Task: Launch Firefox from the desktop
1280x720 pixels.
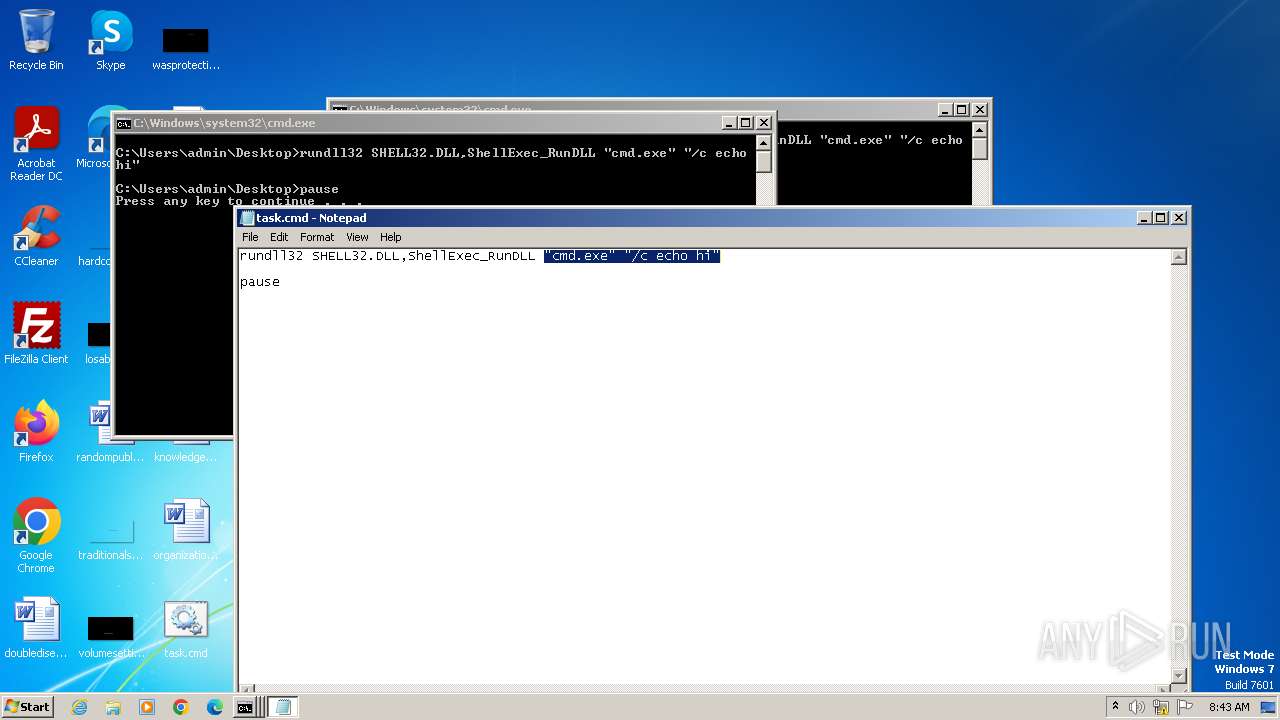Action: point(36,432)
